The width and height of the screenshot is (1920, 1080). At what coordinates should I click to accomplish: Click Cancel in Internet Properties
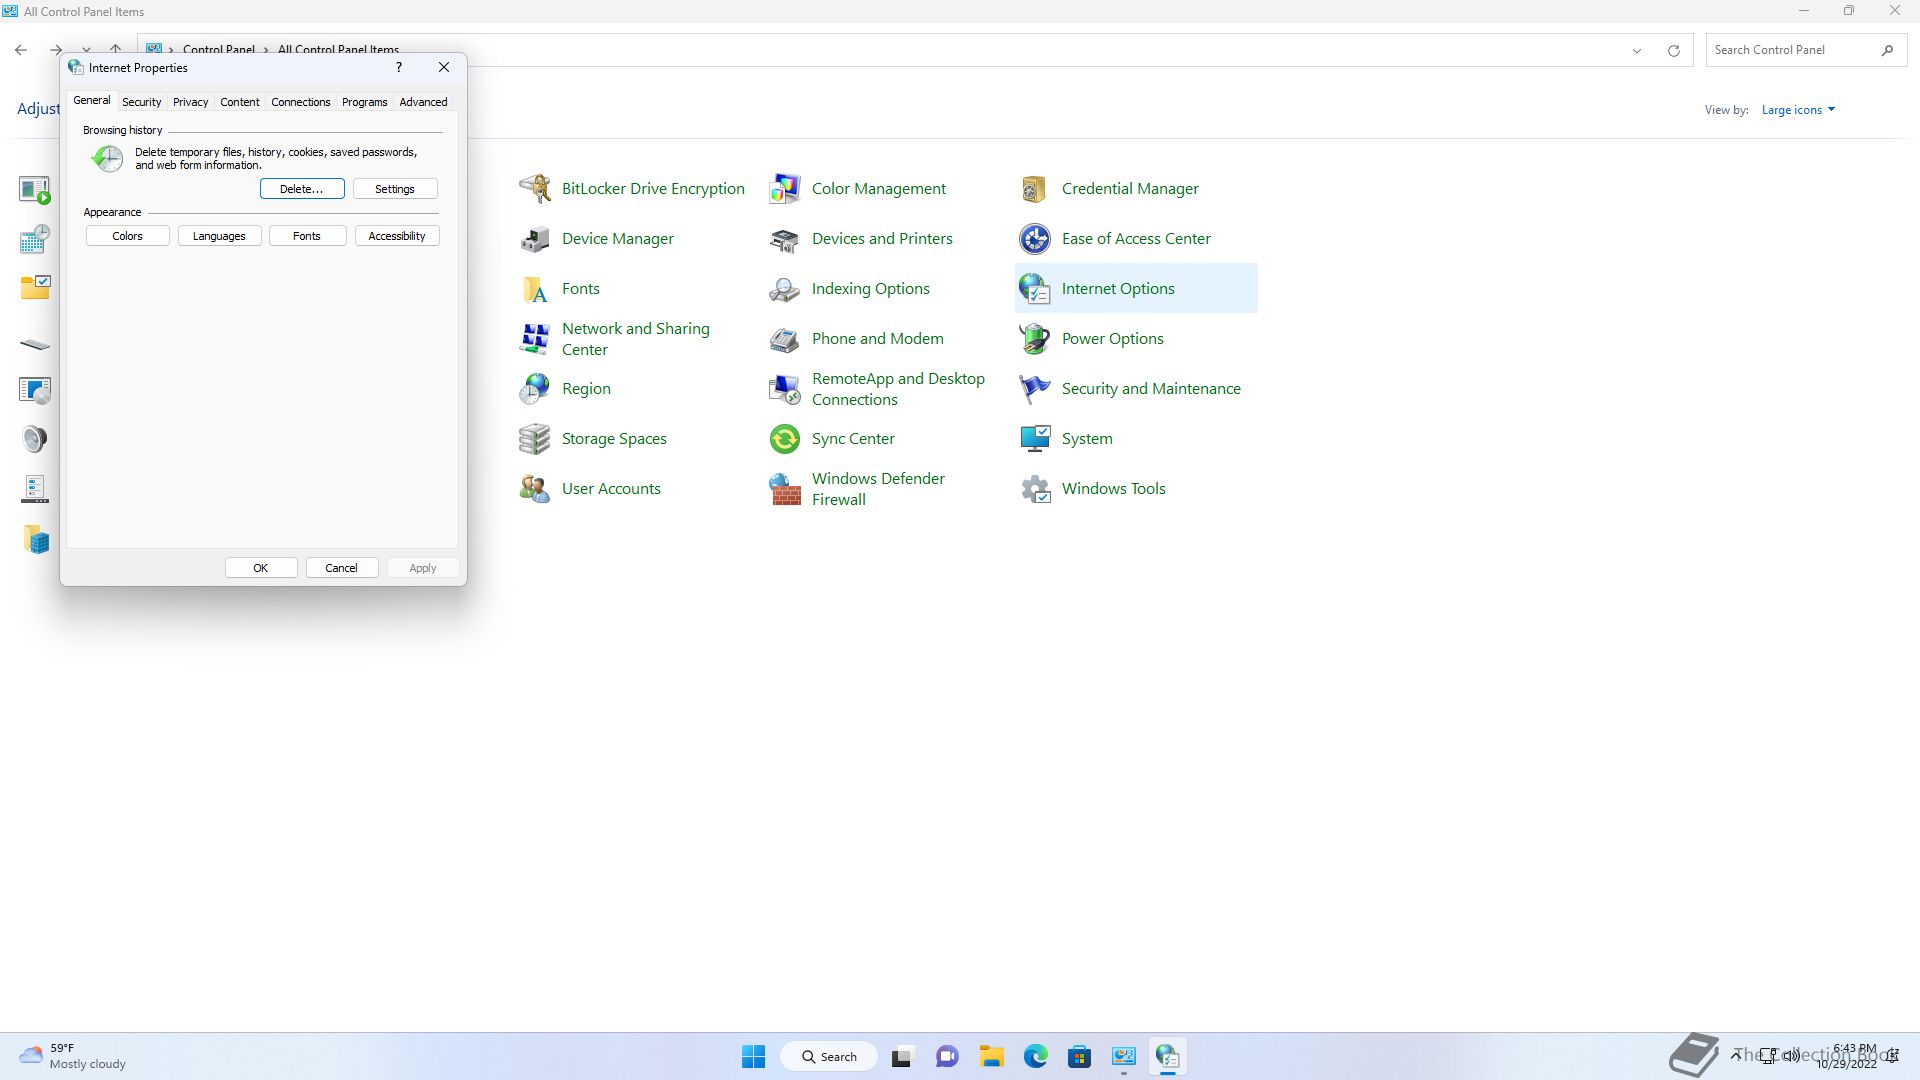pyautogui.click(x=342, y=568)
